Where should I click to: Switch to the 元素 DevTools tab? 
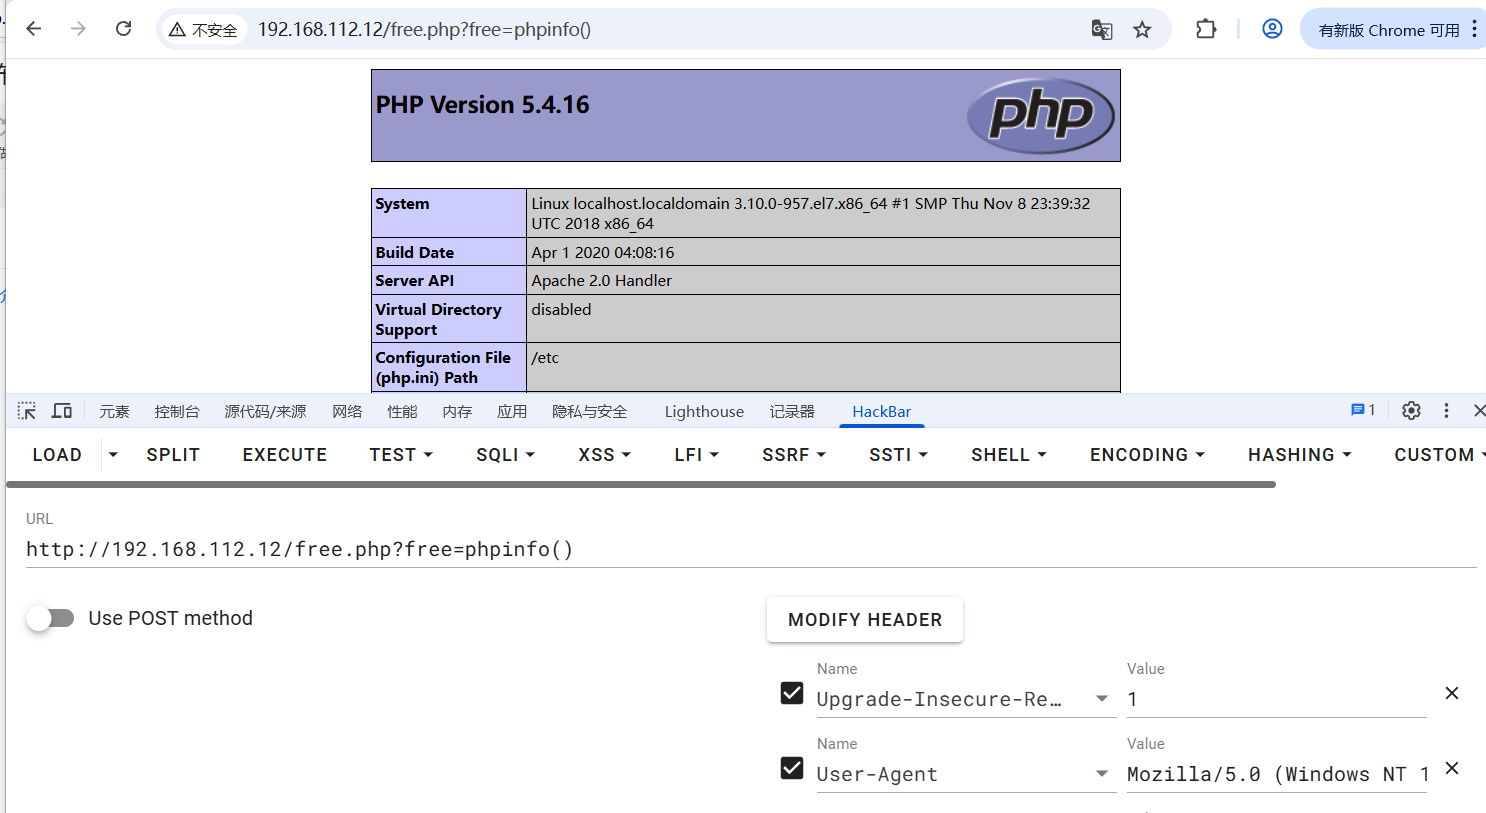(114, 411)
